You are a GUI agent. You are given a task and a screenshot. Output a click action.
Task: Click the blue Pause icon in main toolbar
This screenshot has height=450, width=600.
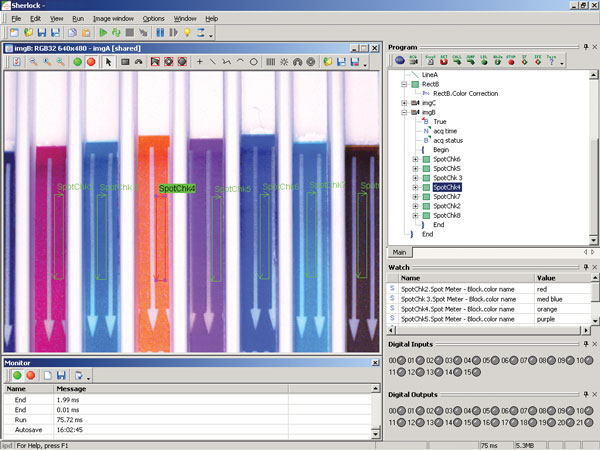coord(160,33)
